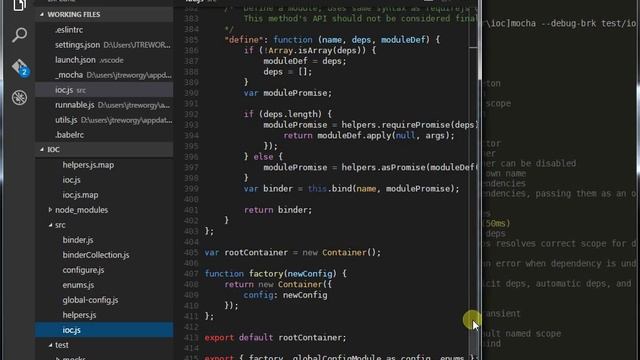
Task: Click 'factory' function name on line 407
Action: [x=266, y=274]
